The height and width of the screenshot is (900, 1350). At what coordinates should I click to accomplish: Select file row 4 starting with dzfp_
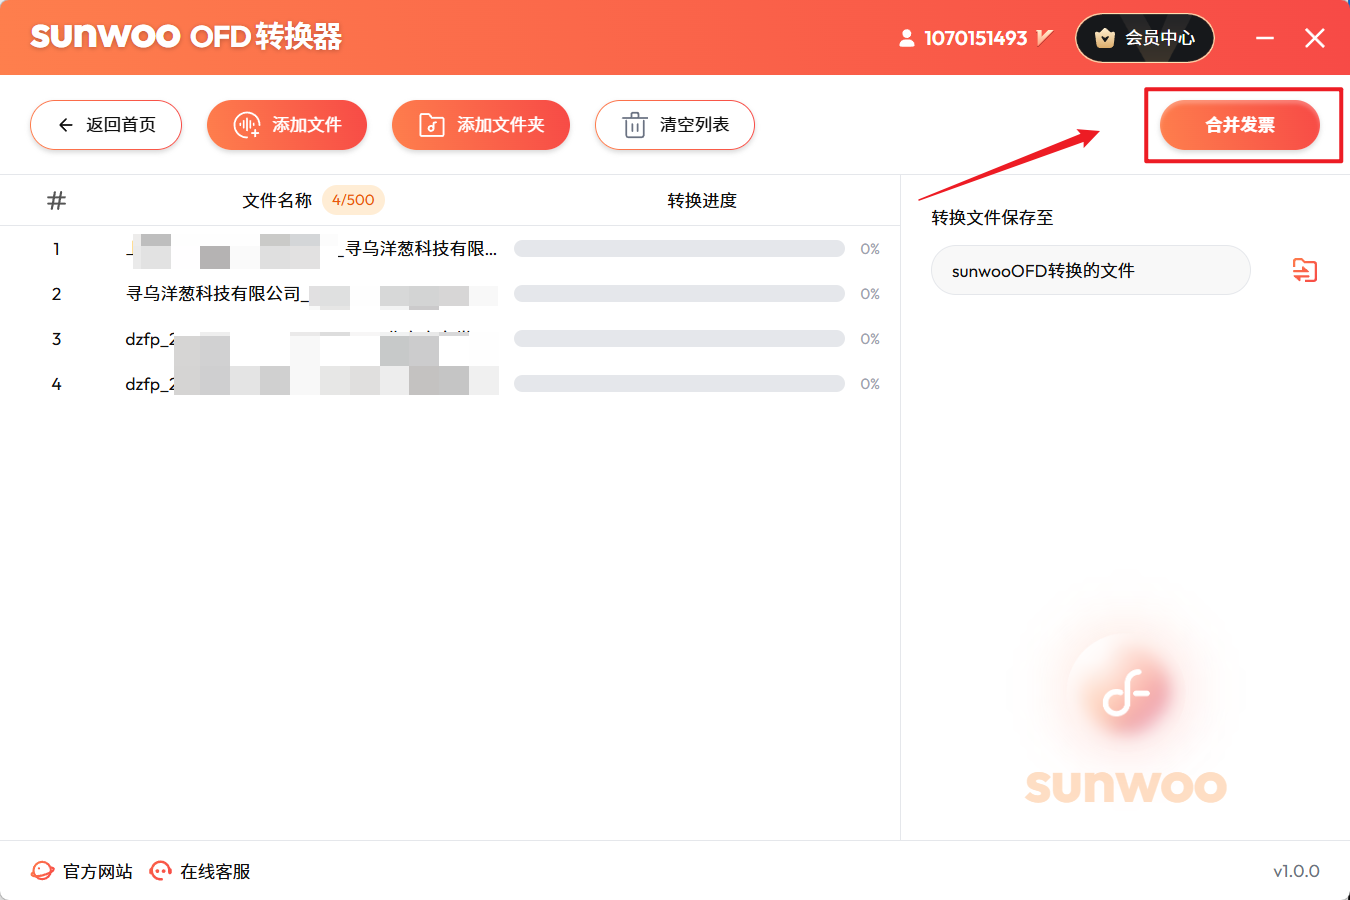[450, 384]
